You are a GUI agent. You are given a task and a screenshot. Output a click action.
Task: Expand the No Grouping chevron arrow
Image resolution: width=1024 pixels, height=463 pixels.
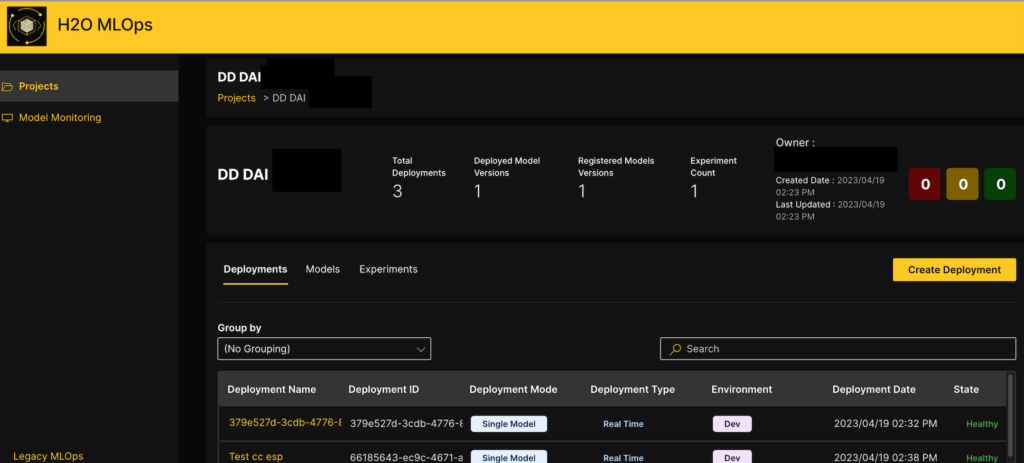click(421, 349)
